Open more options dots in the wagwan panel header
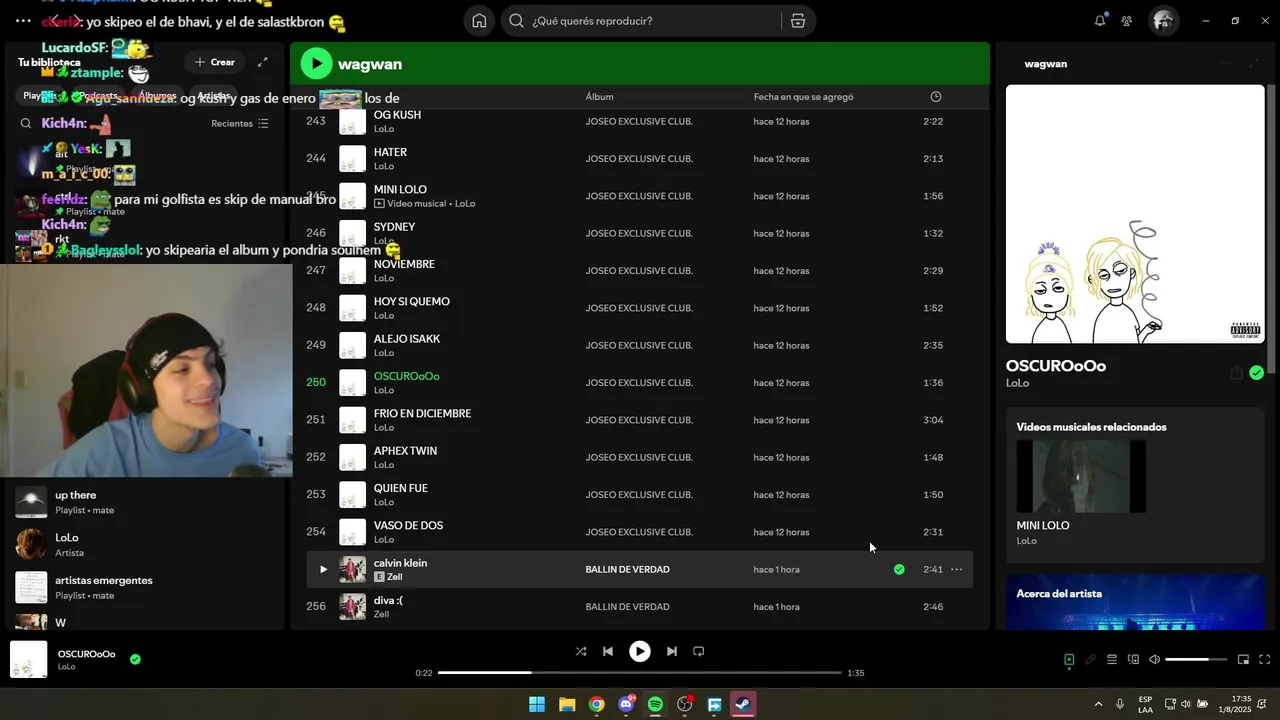1280x720 pixels. tap(1227, 63)
